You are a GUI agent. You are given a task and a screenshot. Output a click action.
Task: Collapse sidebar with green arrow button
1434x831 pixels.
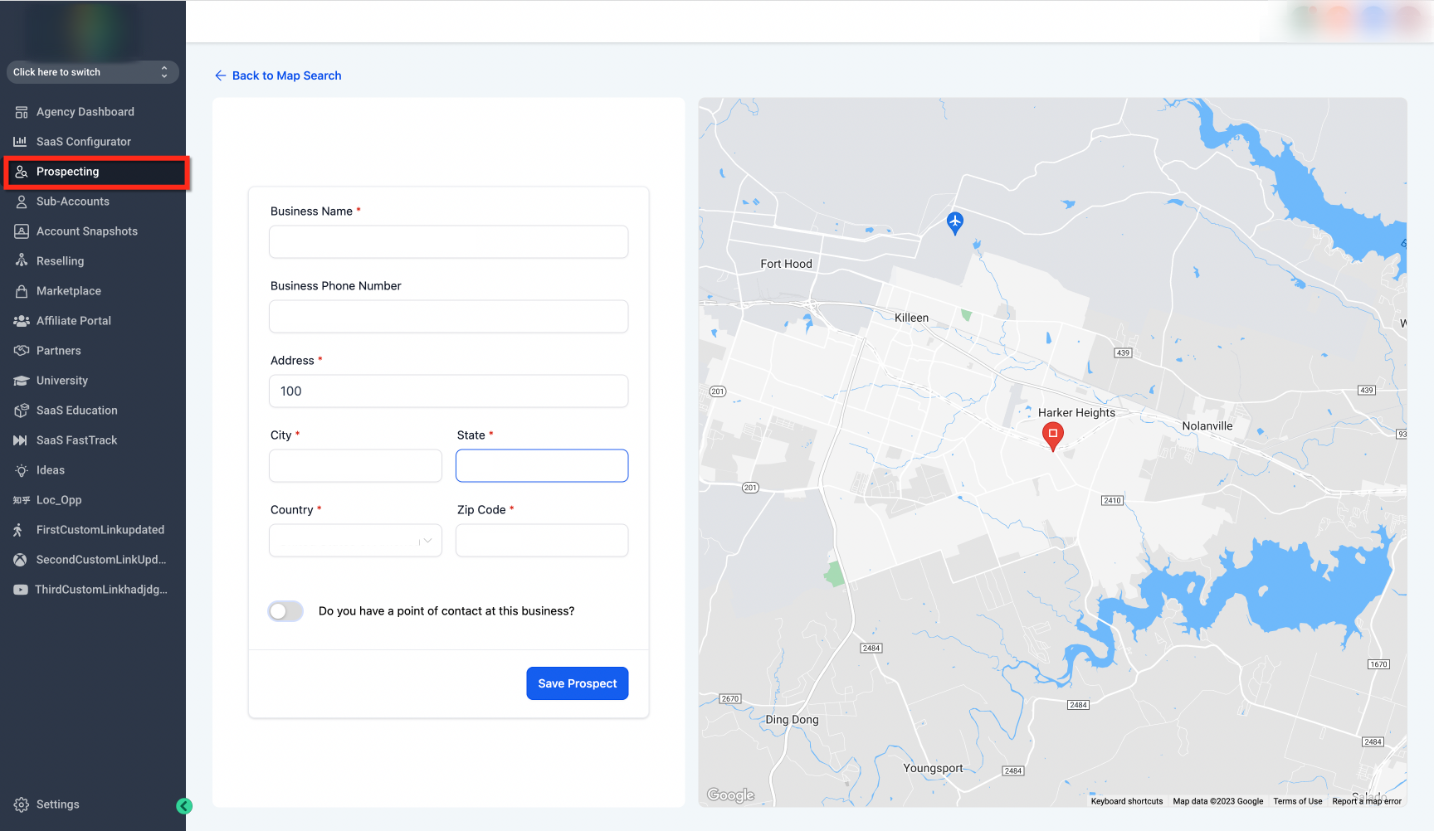(x=184, y=806)
